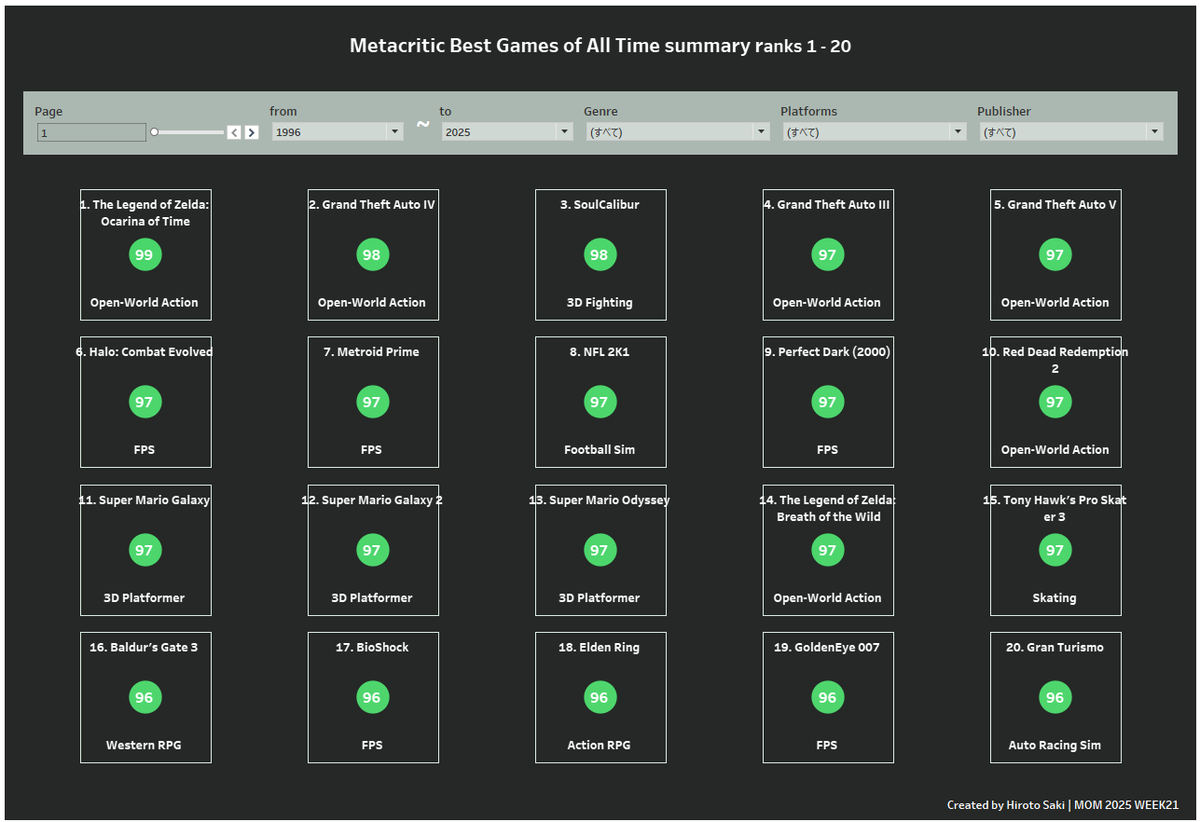Open the Platforms filter dropdown
1200x822 pixels.
[957, 131]
